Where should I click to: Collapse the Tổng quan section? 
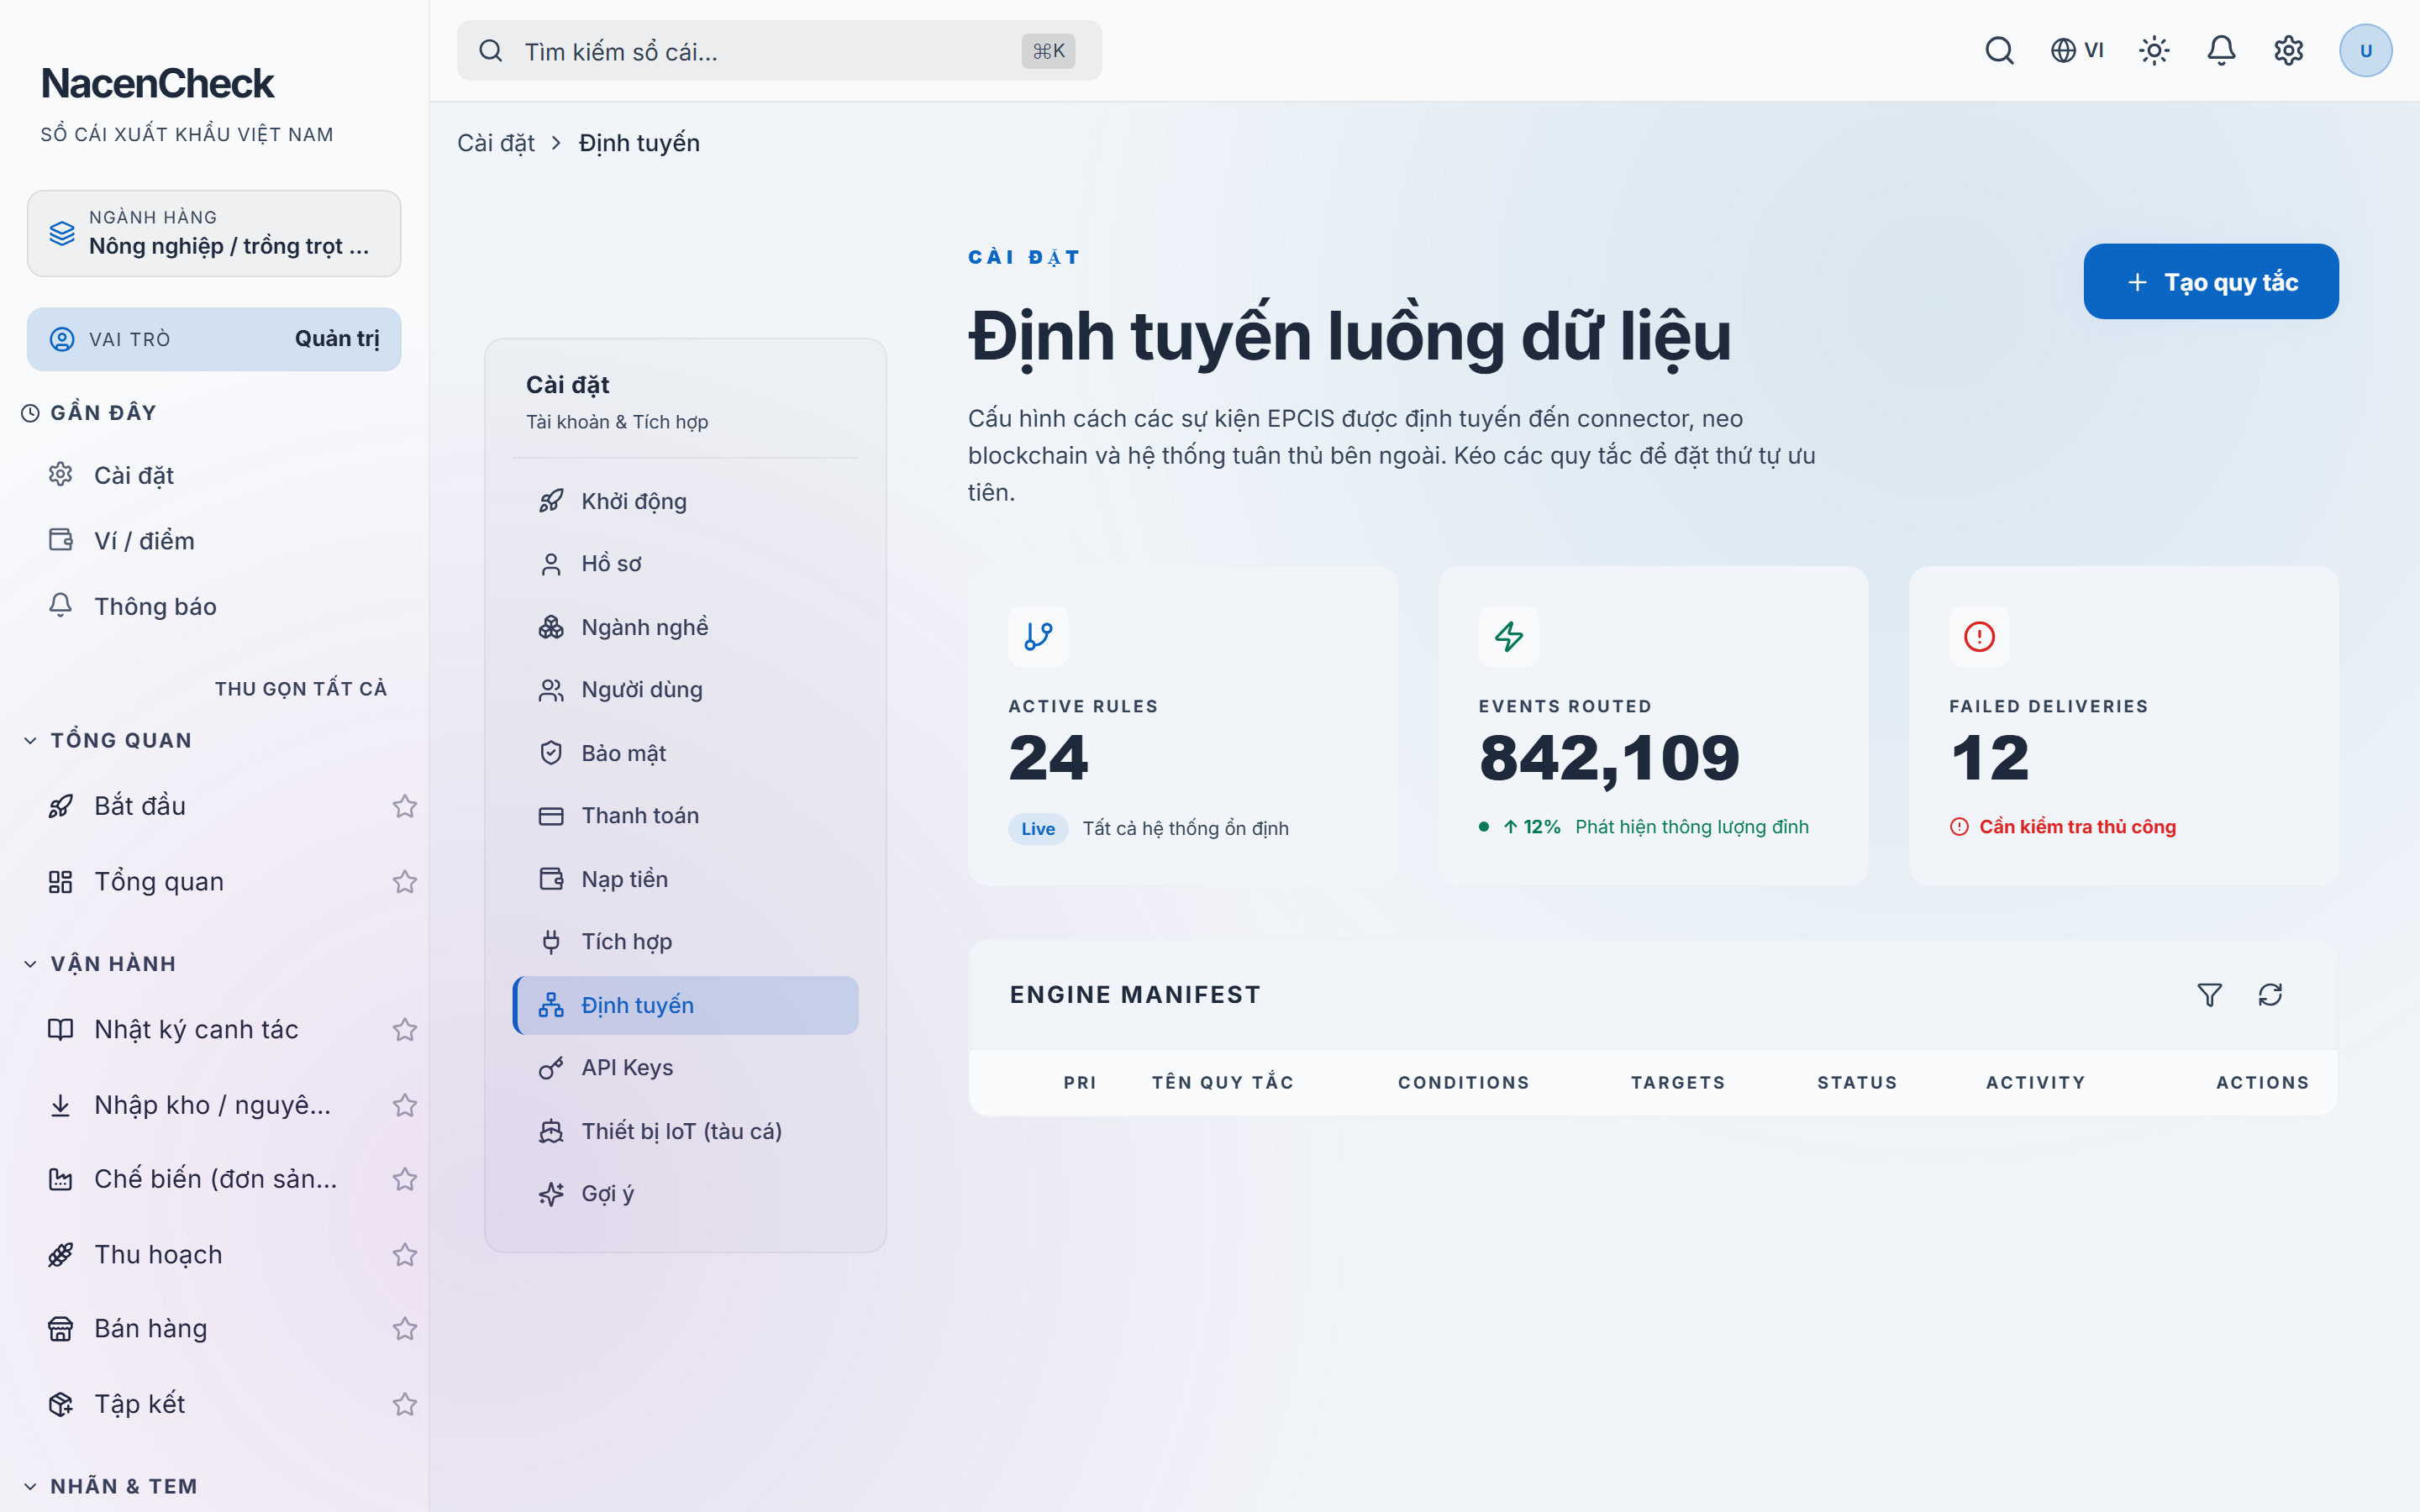pyautogui.click(x=107, y=740)
